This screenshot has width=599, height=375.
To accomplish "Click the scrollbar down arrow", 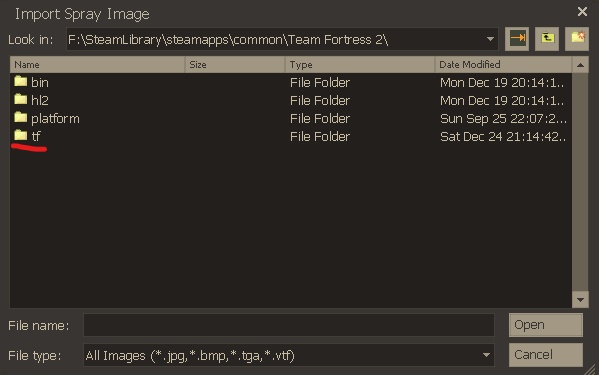I will [x=580, y=300].
